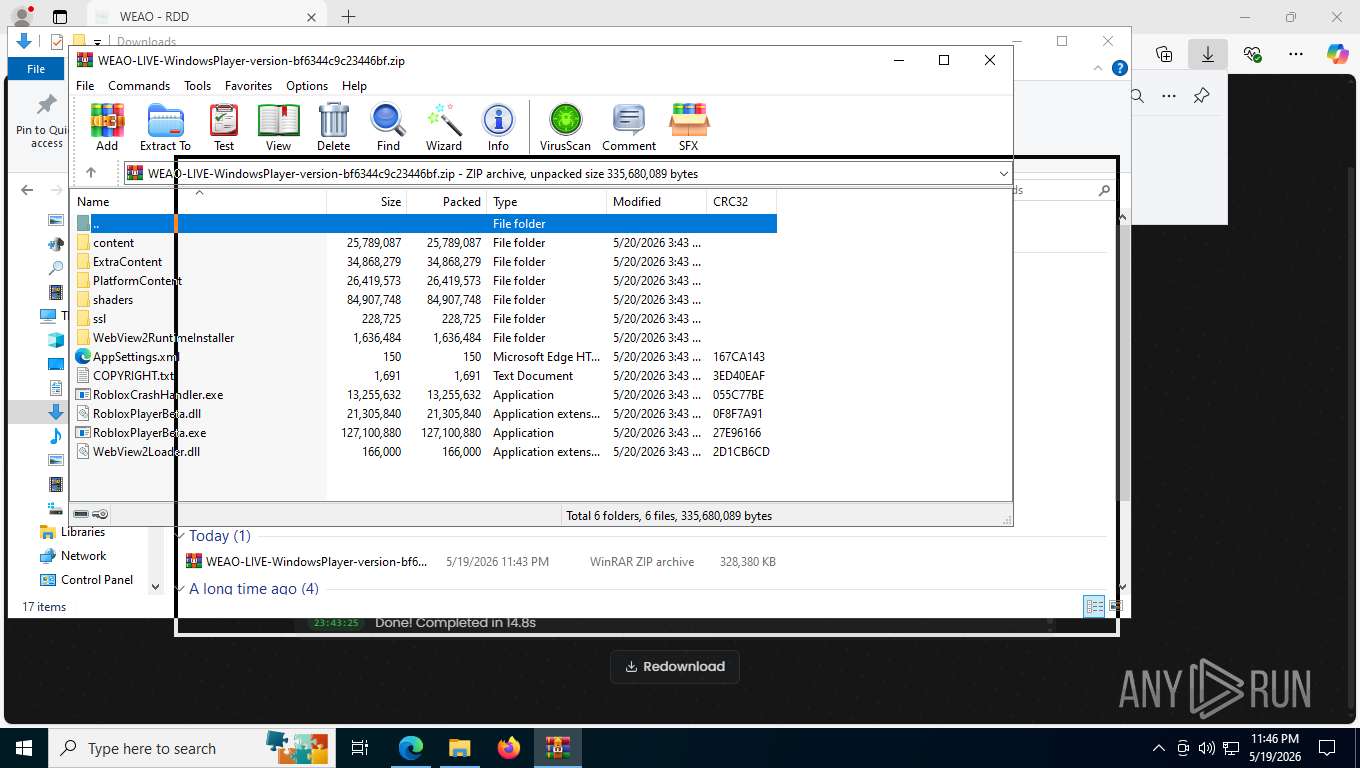Click the Extract To toolbar icon
Viewport: 1360px width, 768px height.
[165, 127]
